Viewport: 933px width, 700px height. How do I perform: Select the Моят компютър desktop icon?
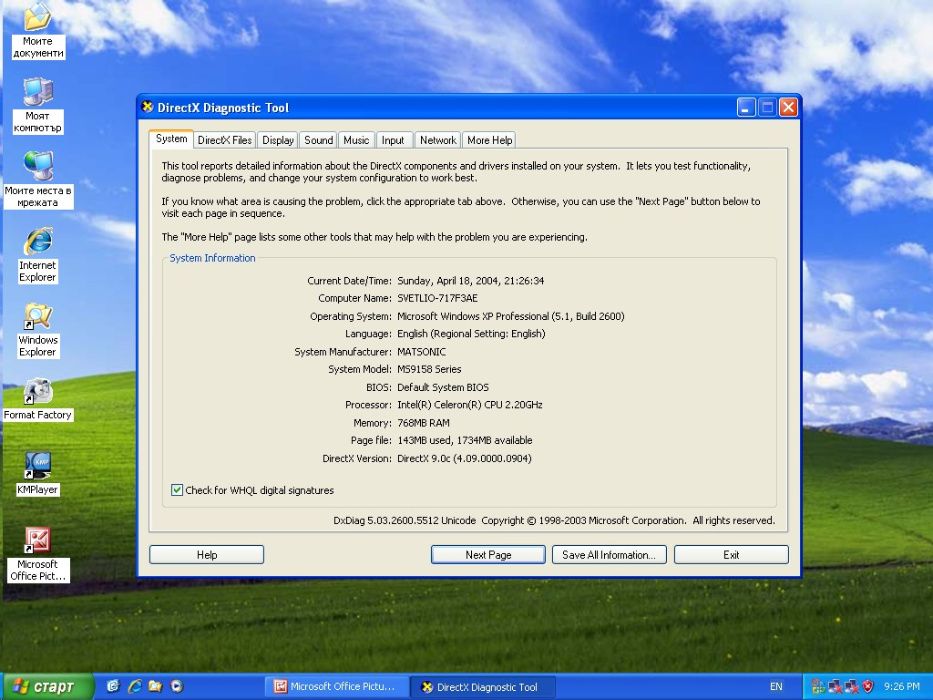pyautogui.click(x=37, y=105)
